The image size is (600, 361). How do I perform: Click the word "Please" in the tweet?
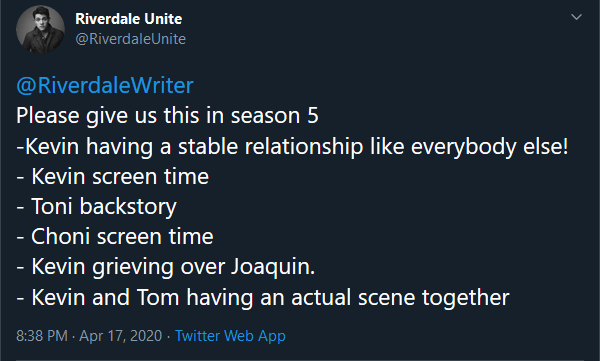point(47,115)
